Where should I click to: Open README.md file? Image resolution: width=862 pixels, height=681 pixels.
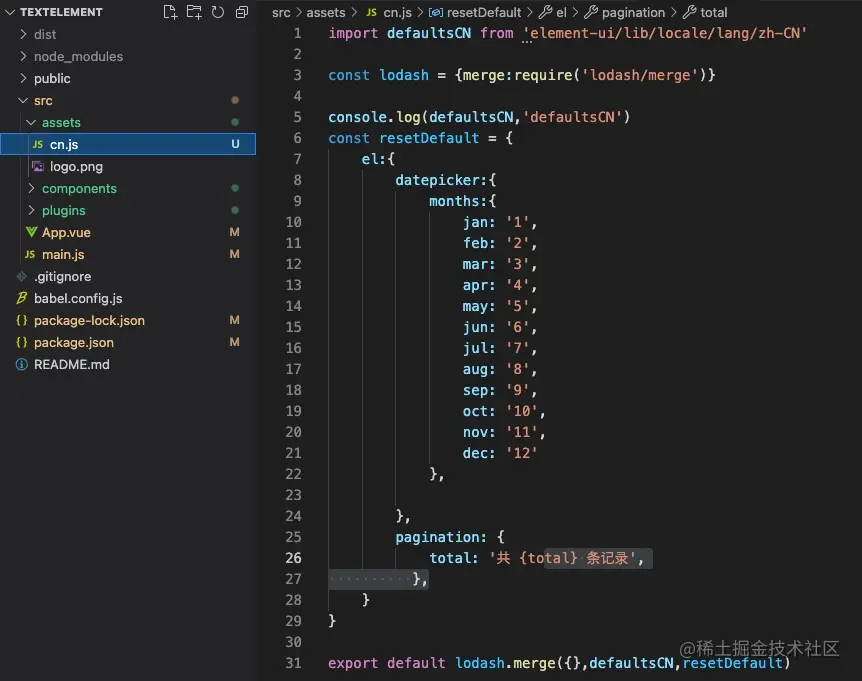[71, 364]
